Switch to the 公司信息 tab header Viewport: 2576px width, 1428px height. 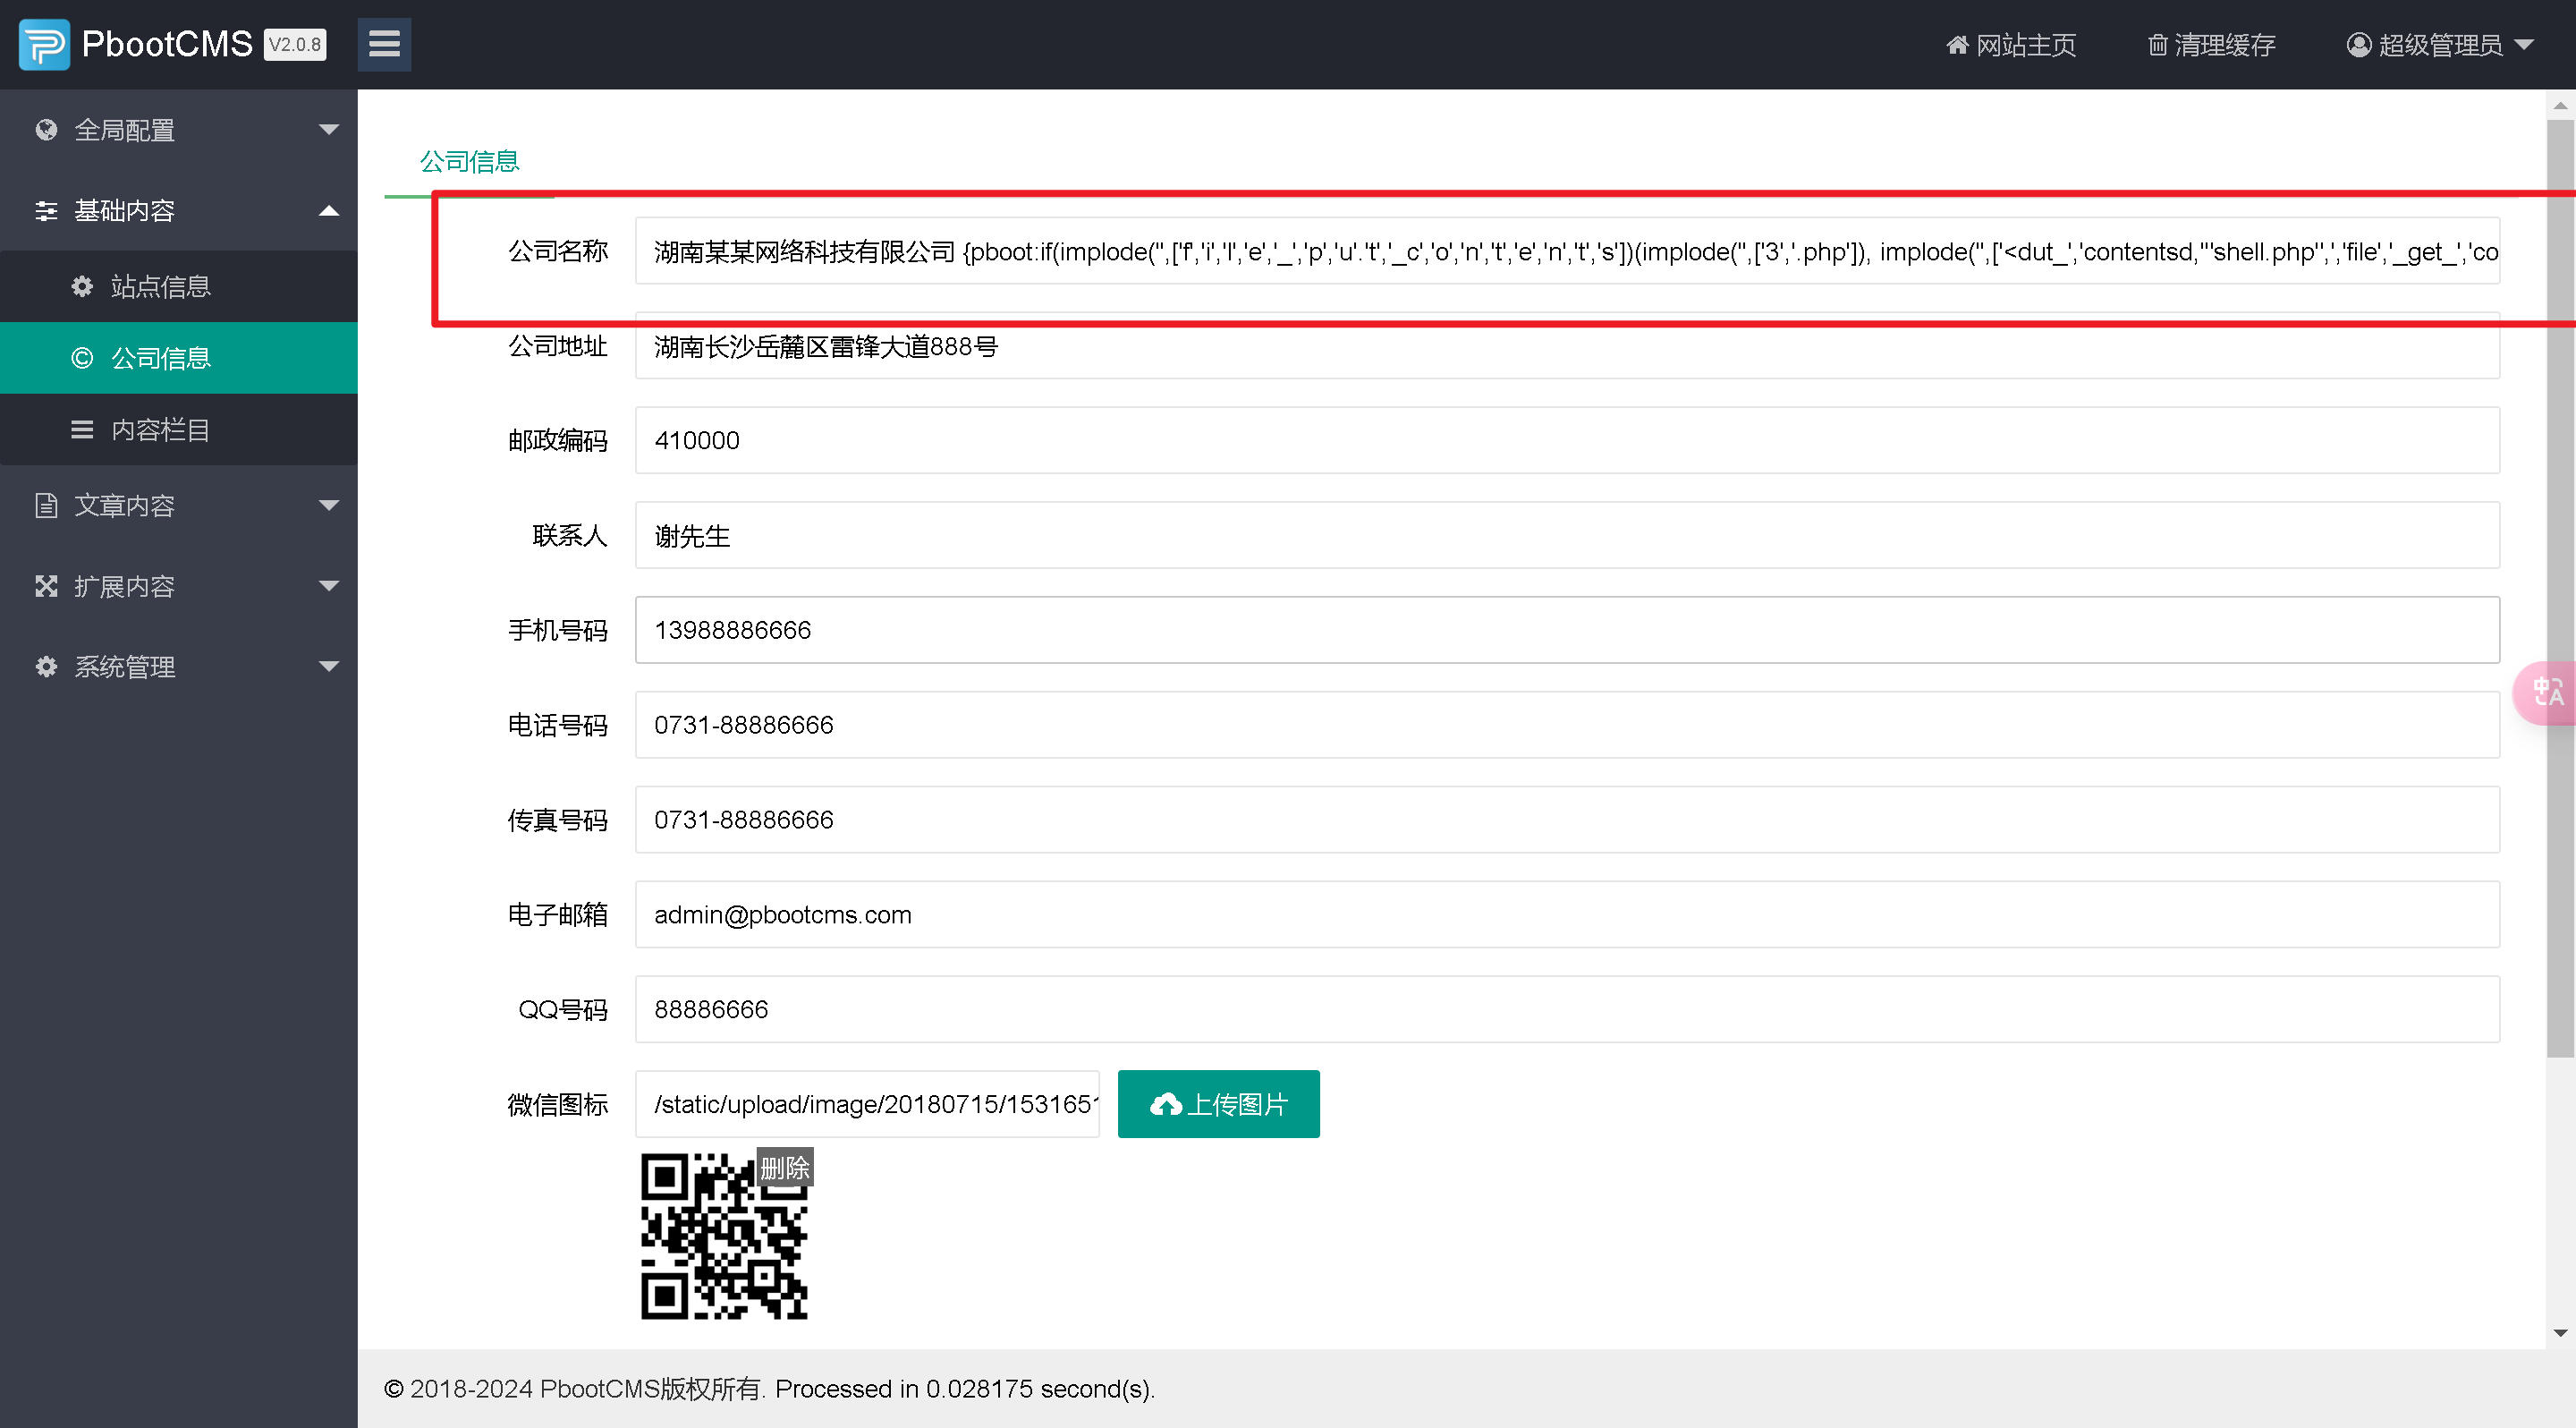[x=469, y=162]
